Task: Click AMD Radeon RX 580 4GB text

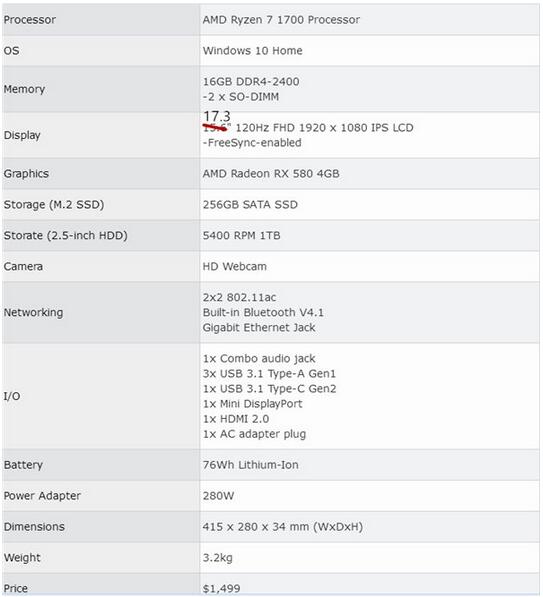Action: coord(271,174)
